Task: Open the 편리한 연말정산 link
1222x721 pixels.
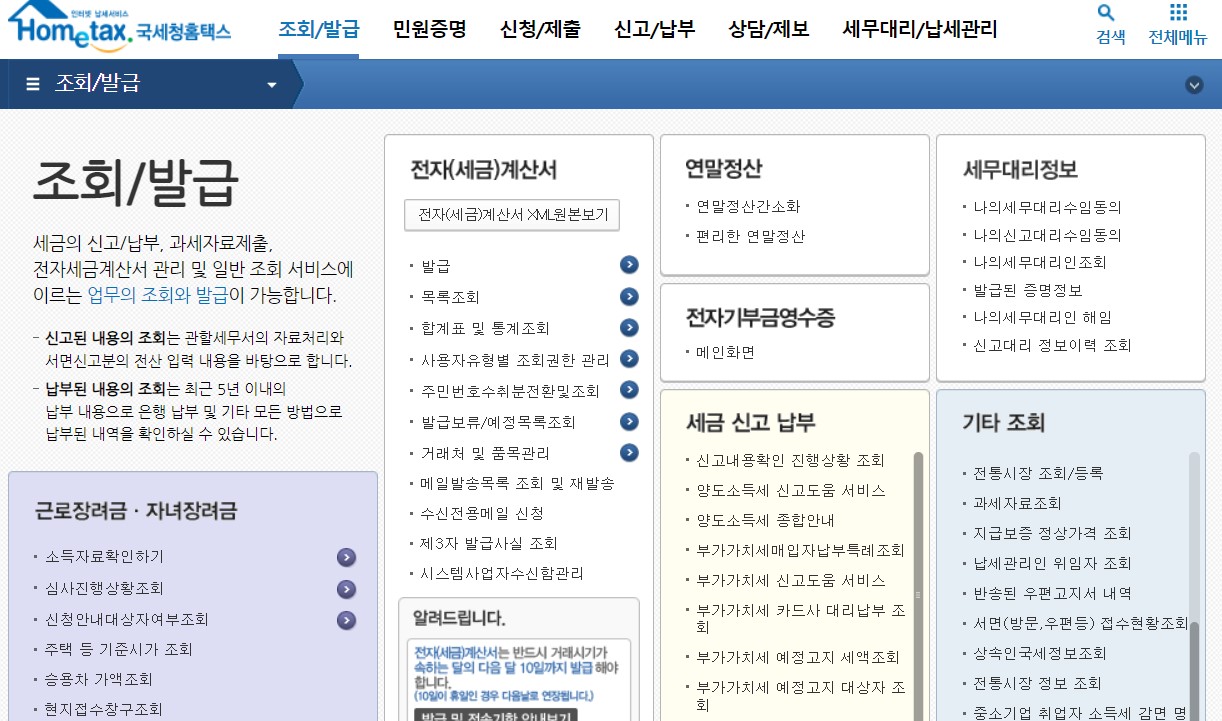Action: 750,236
